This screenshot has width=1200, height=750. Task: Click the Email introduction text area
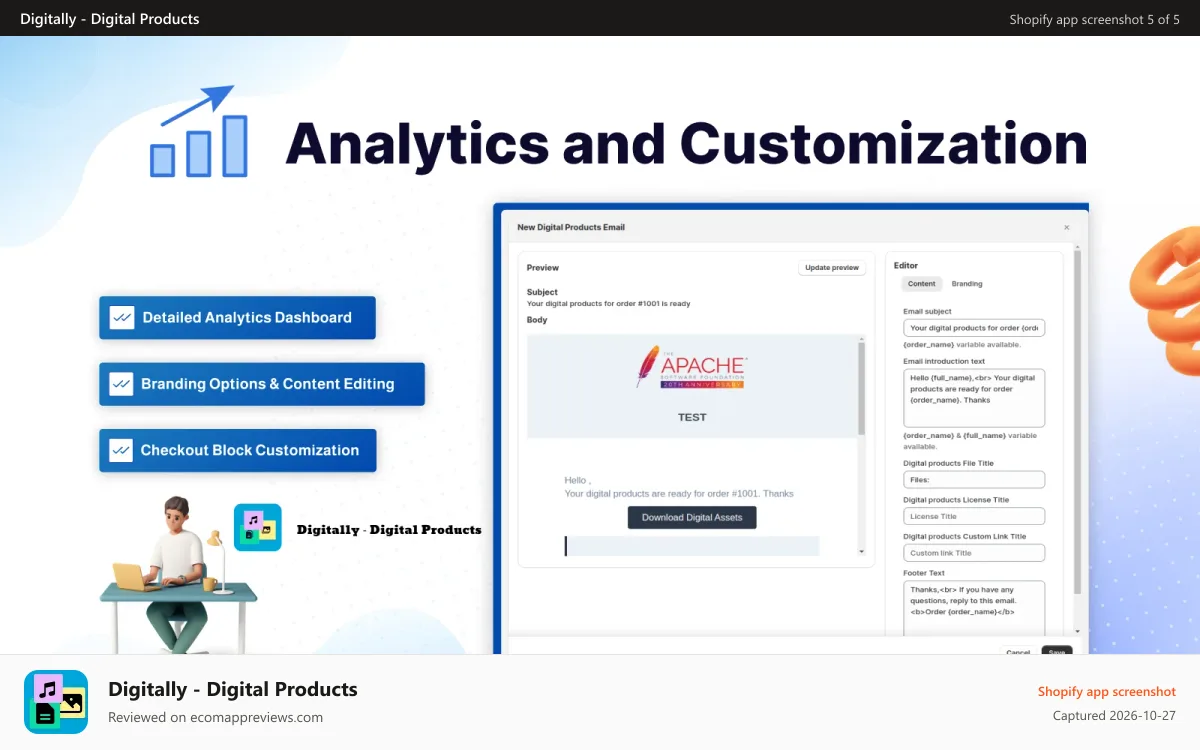(x=974, y=398)
